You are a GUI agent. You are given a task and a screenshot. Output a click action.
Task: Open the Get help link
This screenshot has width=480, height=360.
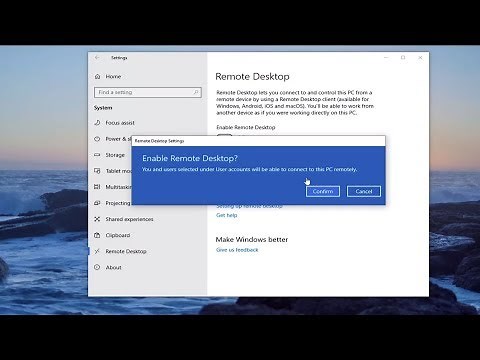click(x=227, y=215)
